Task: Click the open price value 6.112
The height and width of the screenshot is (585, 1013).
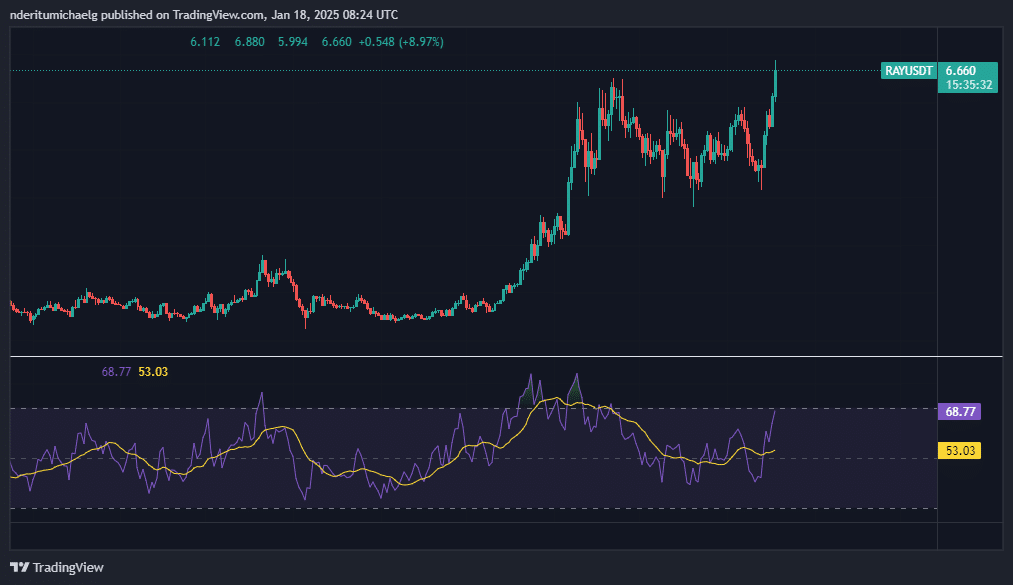Action: (205, 42)
